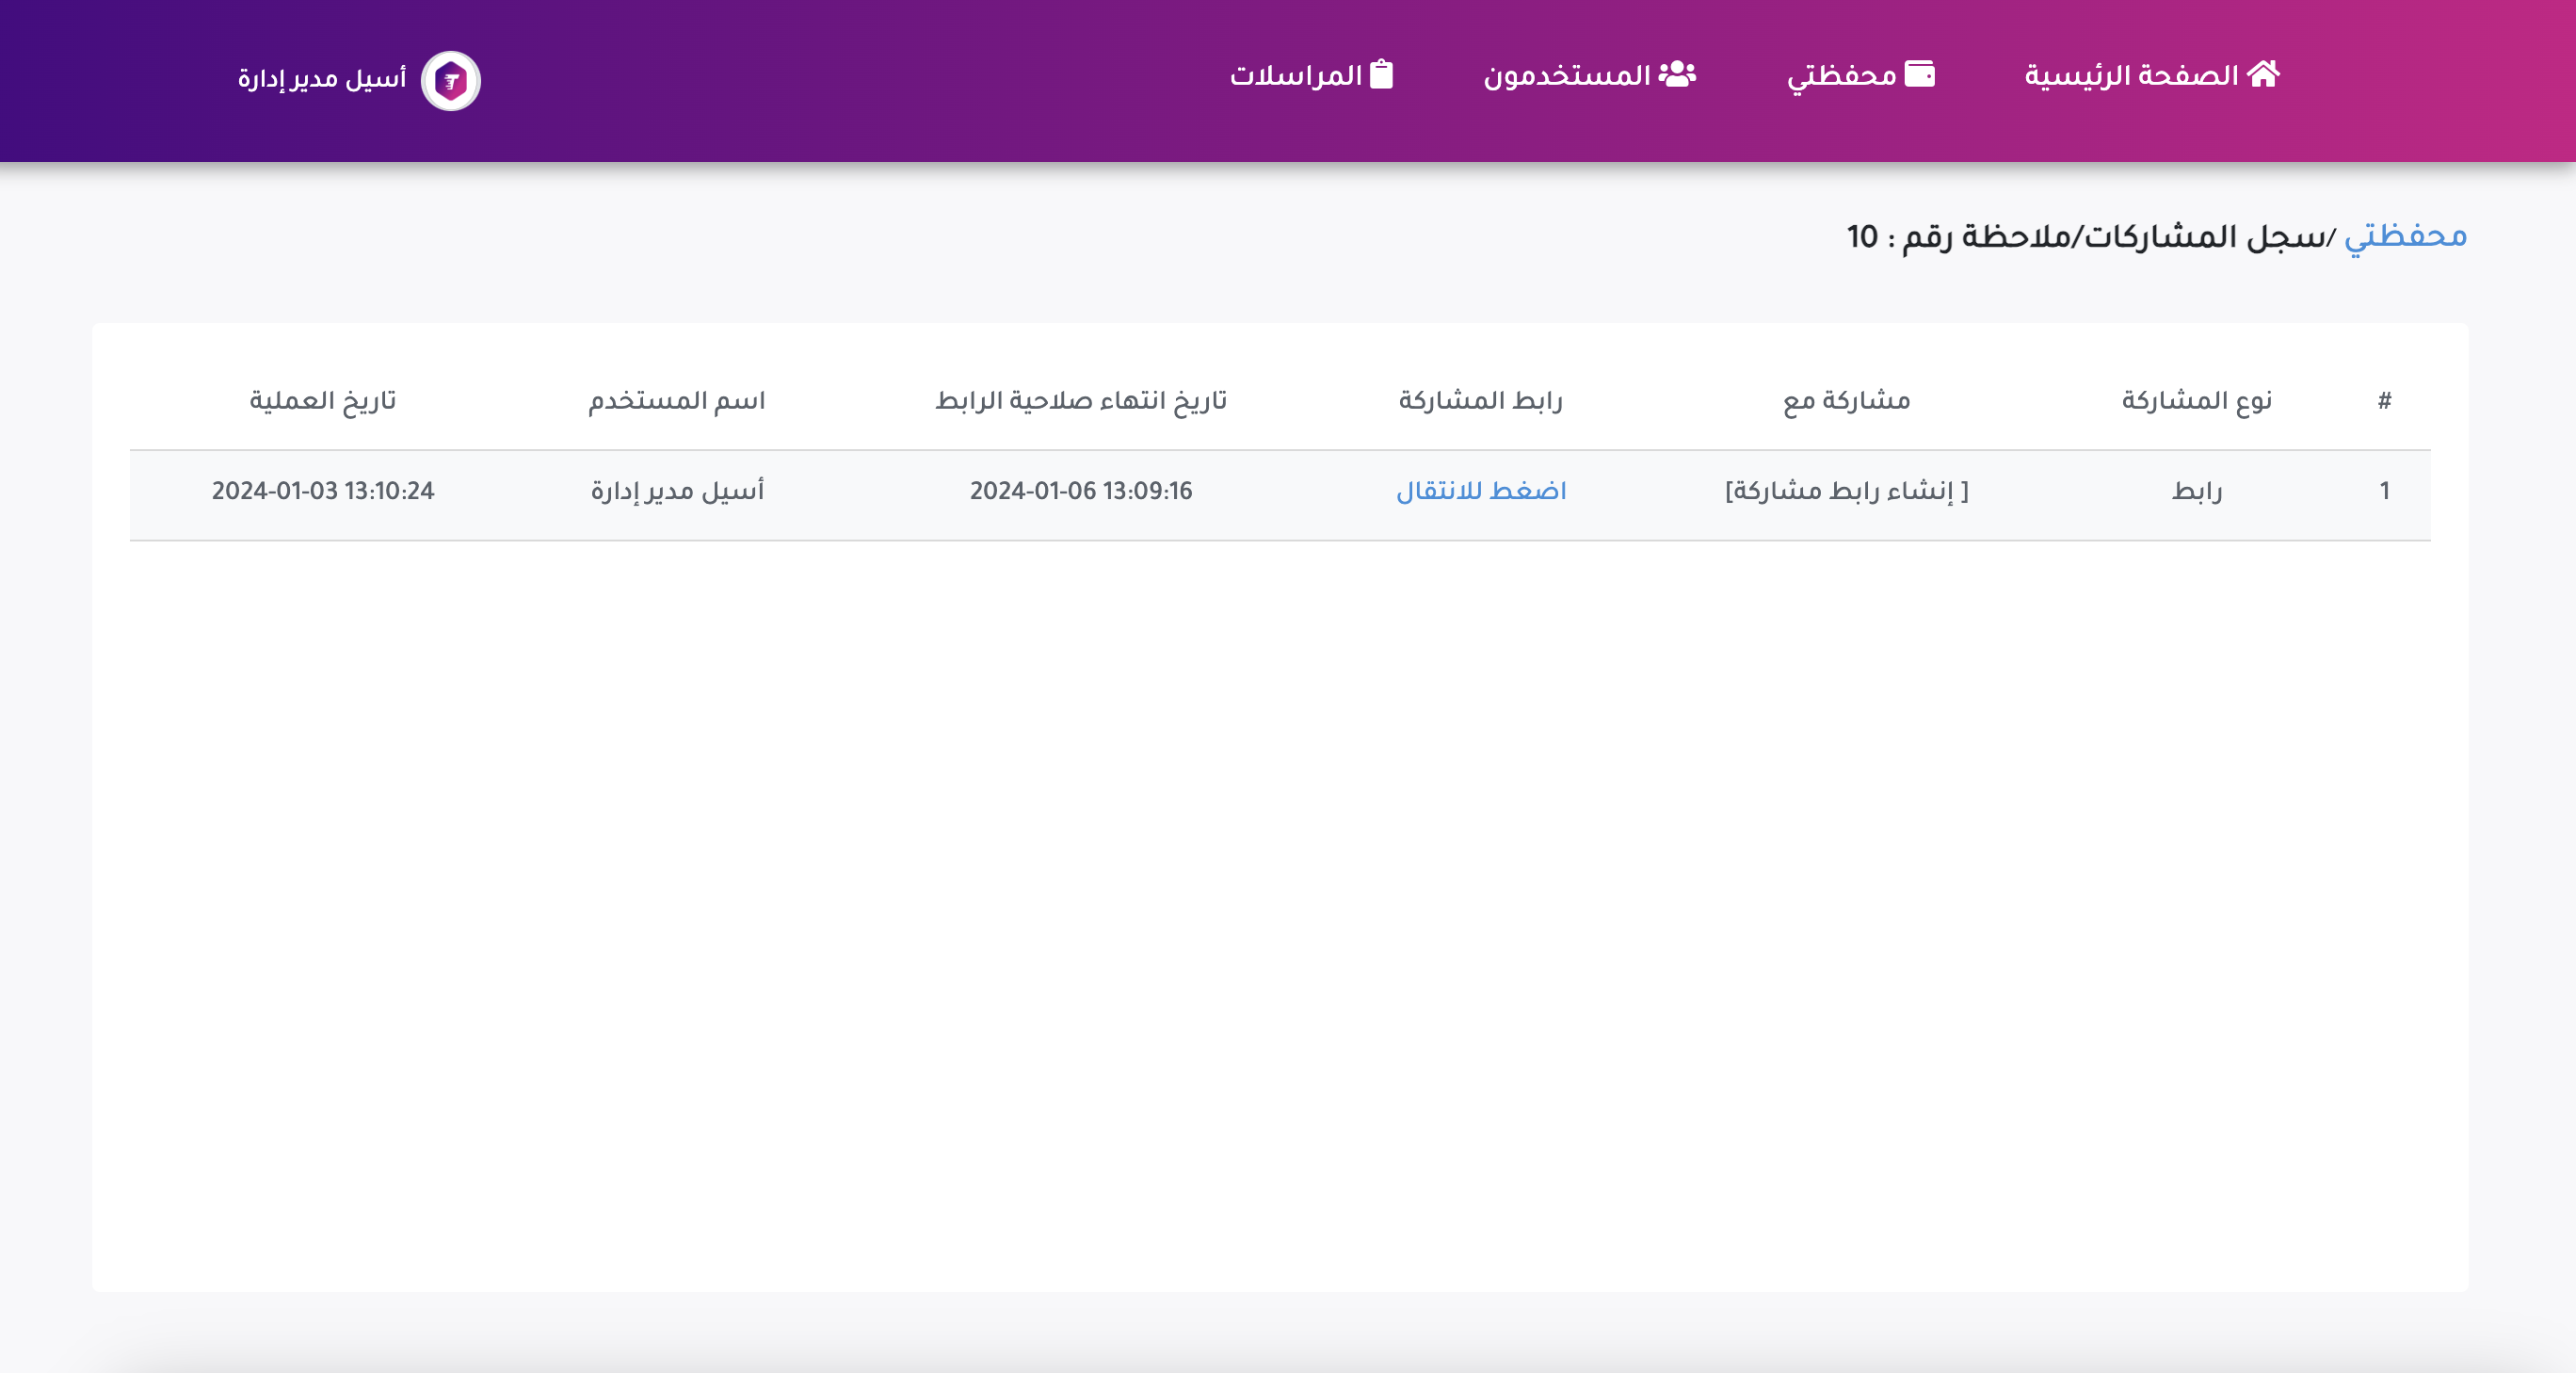
Task: Click the wallet icon beside محفظتي
Action: click(x=1919, y=74)
